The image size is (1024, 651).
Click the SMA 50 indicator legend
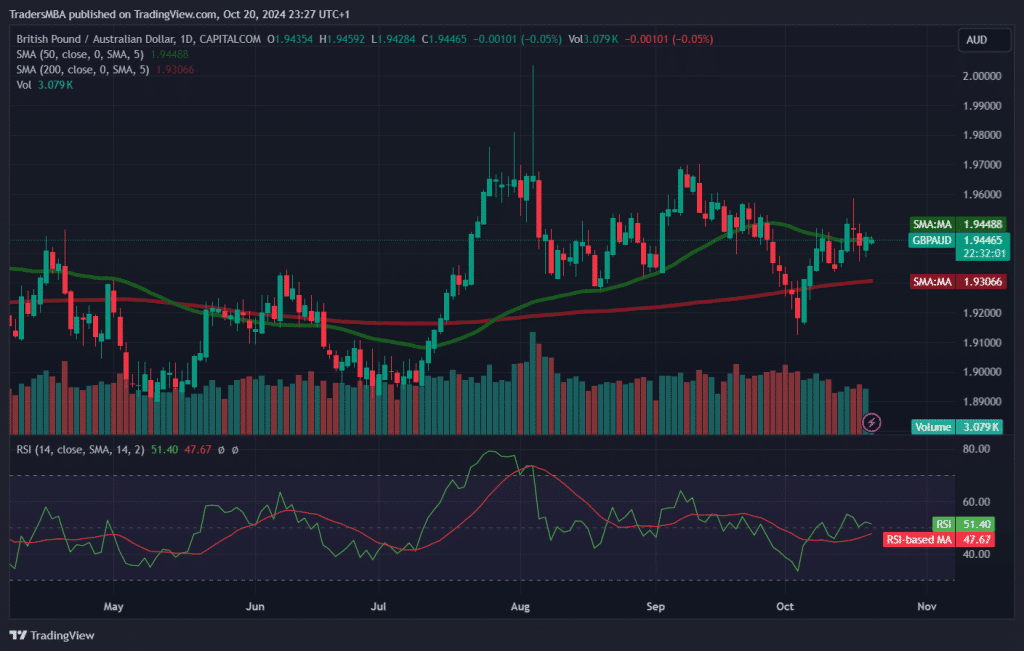pos(80,54)
